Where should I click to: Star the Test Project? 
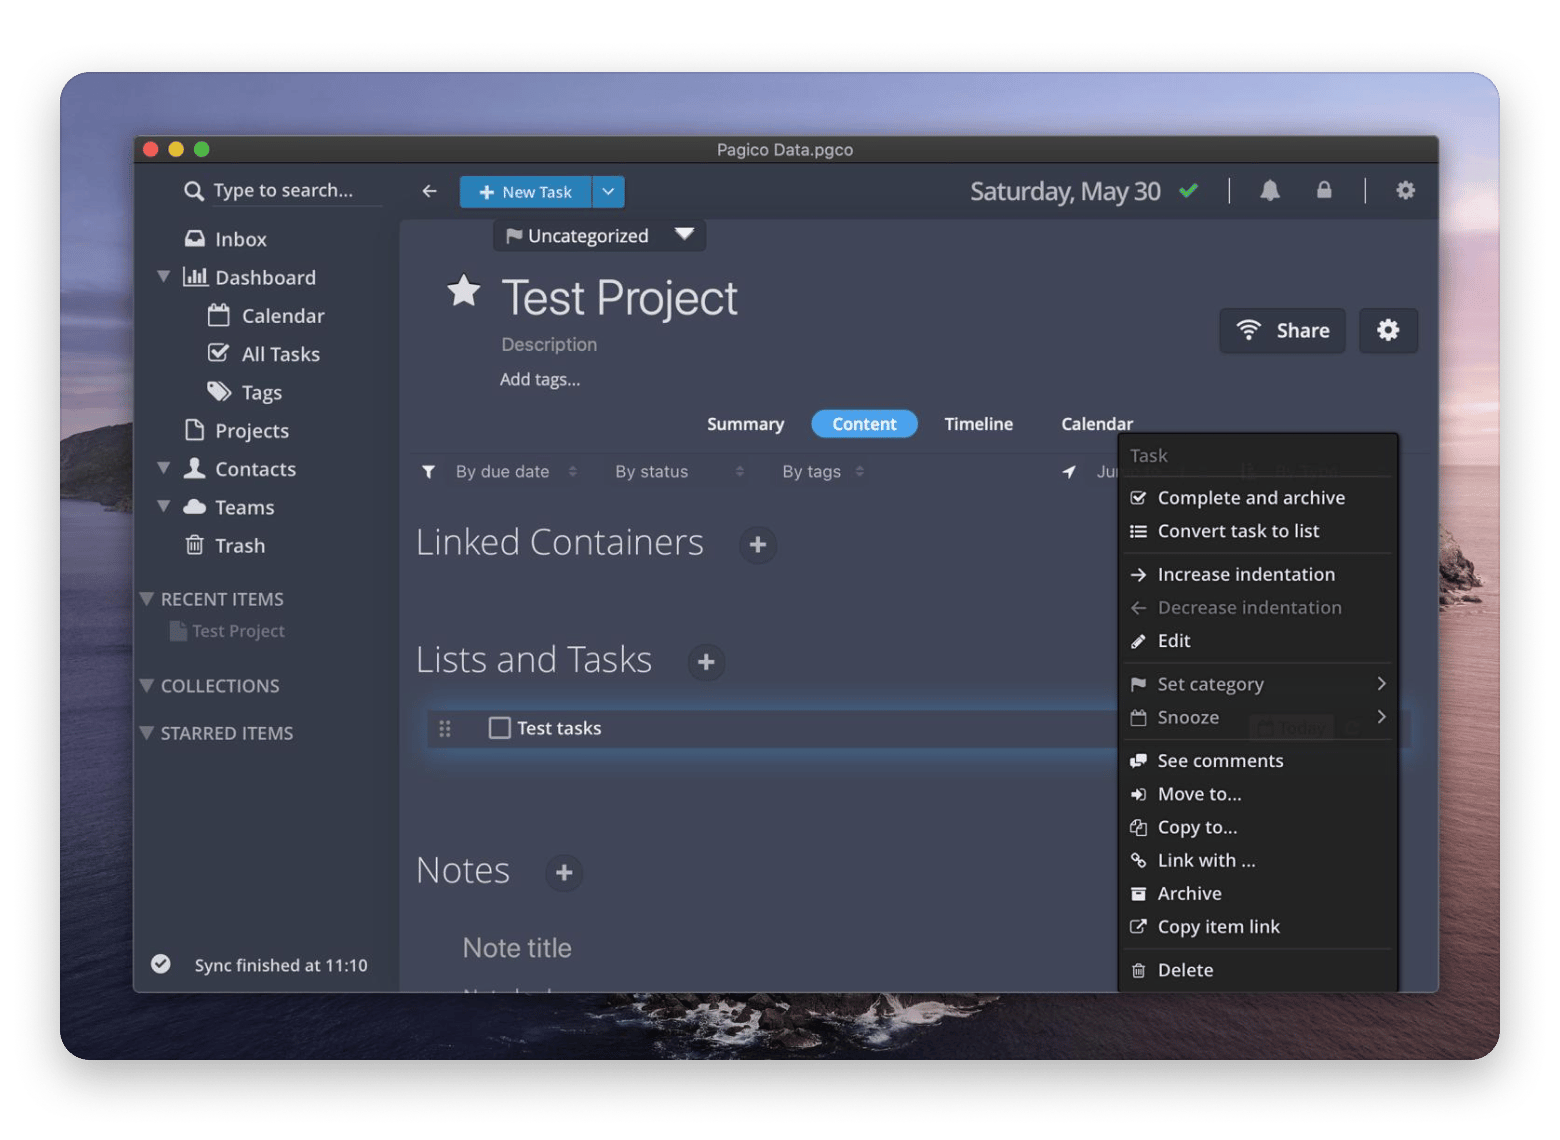coord(464,292)
